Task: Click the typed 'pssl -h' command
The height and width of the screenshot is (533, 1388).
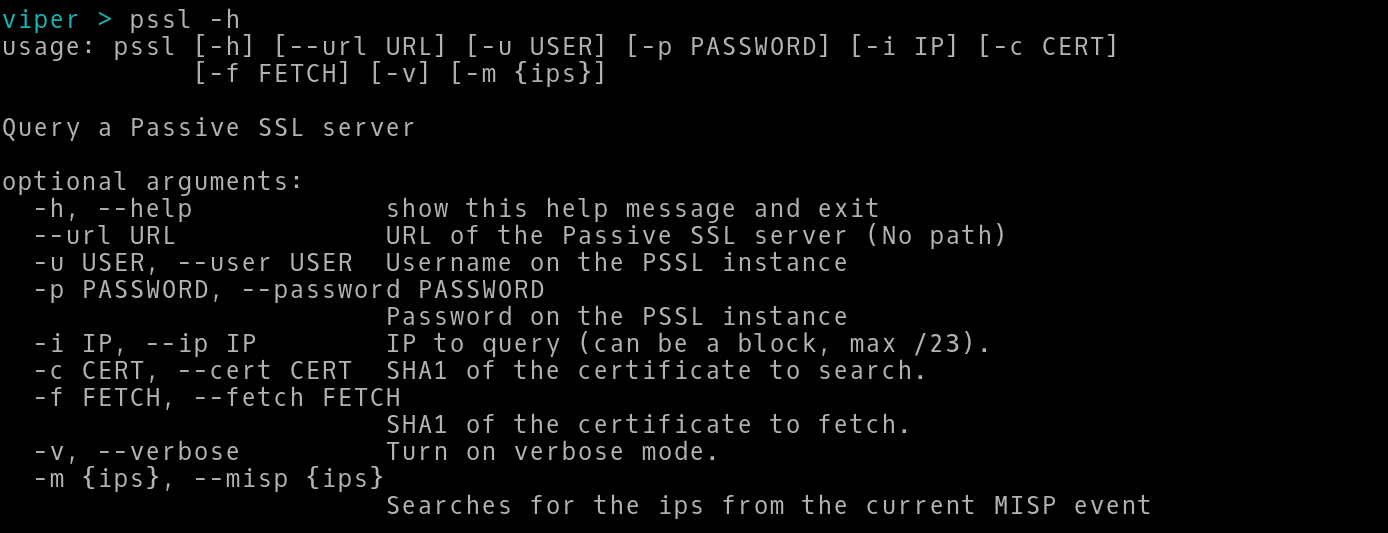Action: click(184, 19)
